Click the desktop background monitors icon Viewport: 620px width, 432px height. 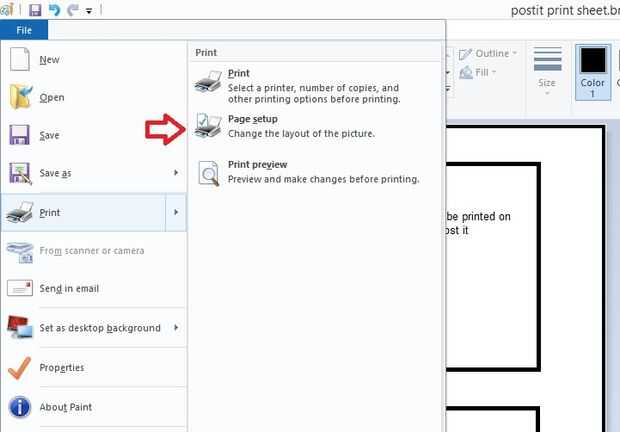pyautogui.click(x=20, y=327)
